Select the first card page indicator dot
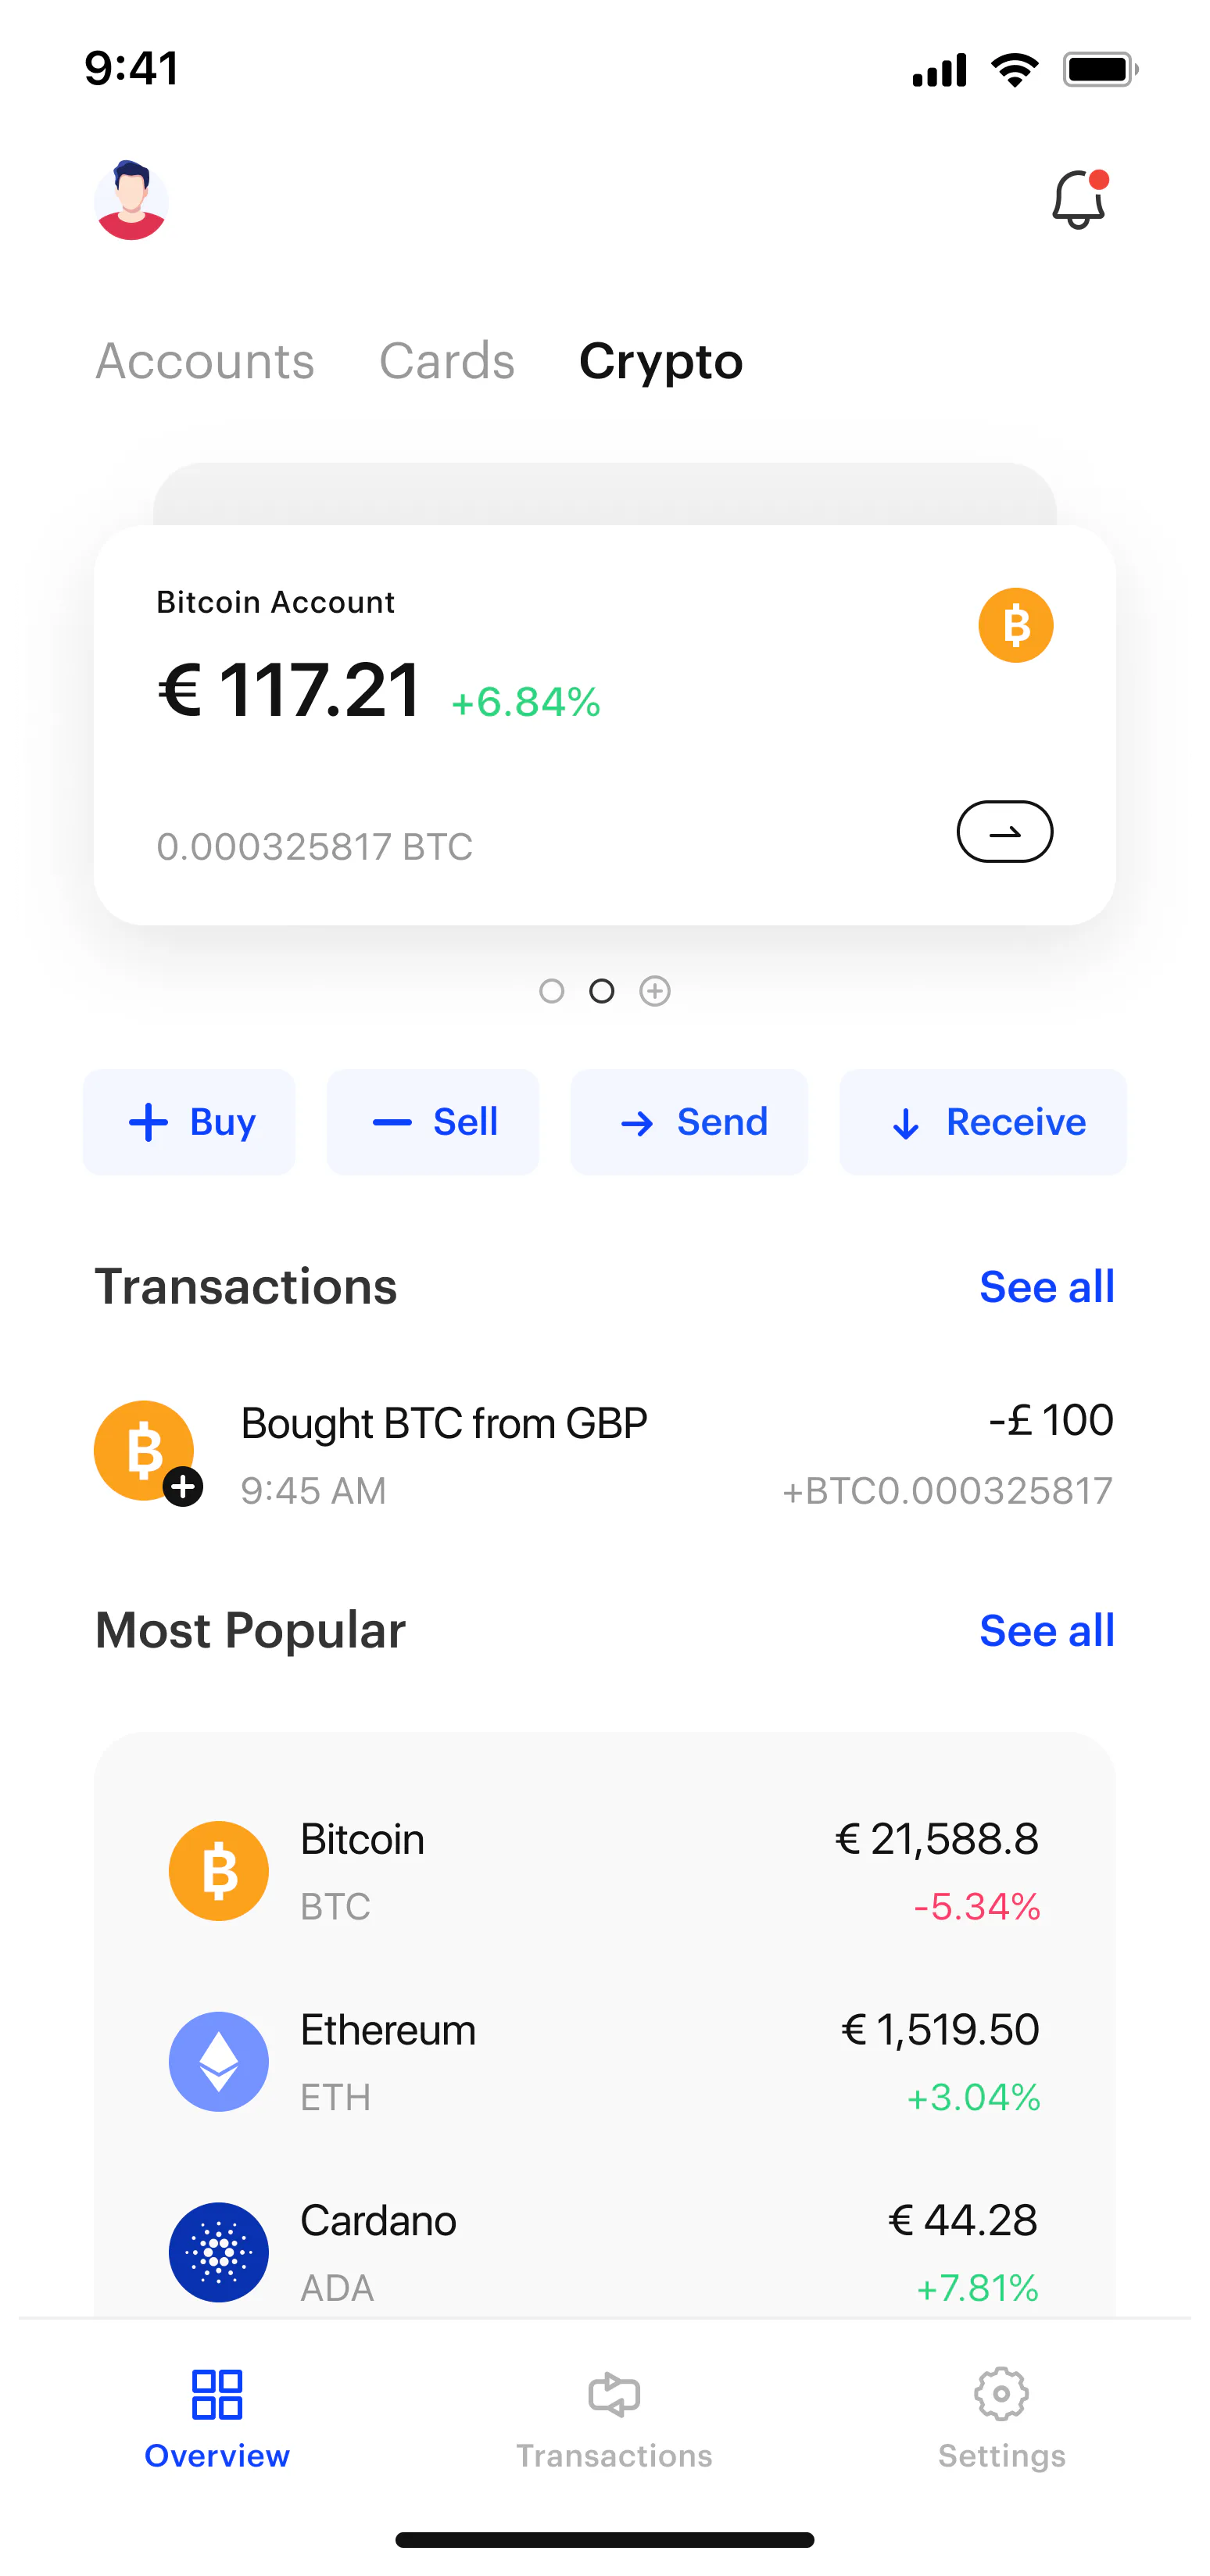Viewport: 1210px width, 2576px height. point(551,991)
